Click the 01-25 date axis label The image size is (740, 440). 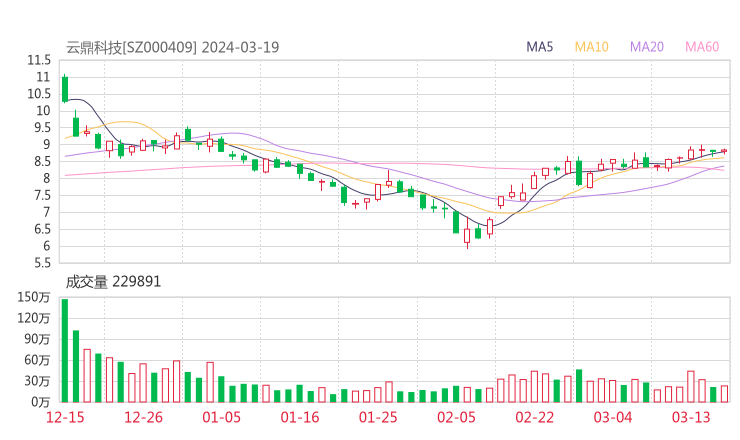(x=378, y=417)
